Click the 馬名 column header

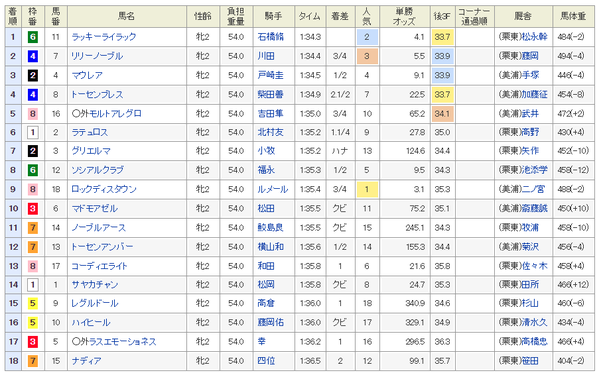point(126,16)
